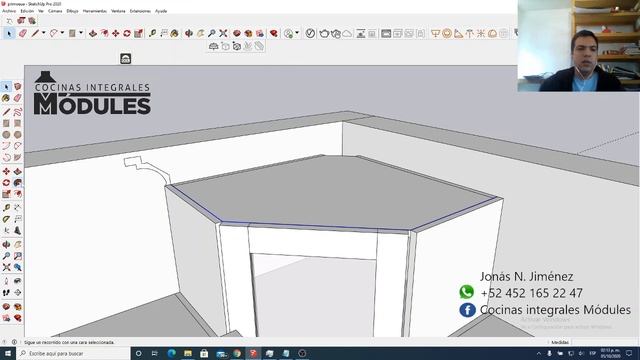Select the Move tool in top toolbar
640x360 pixels.
(116, 33)
